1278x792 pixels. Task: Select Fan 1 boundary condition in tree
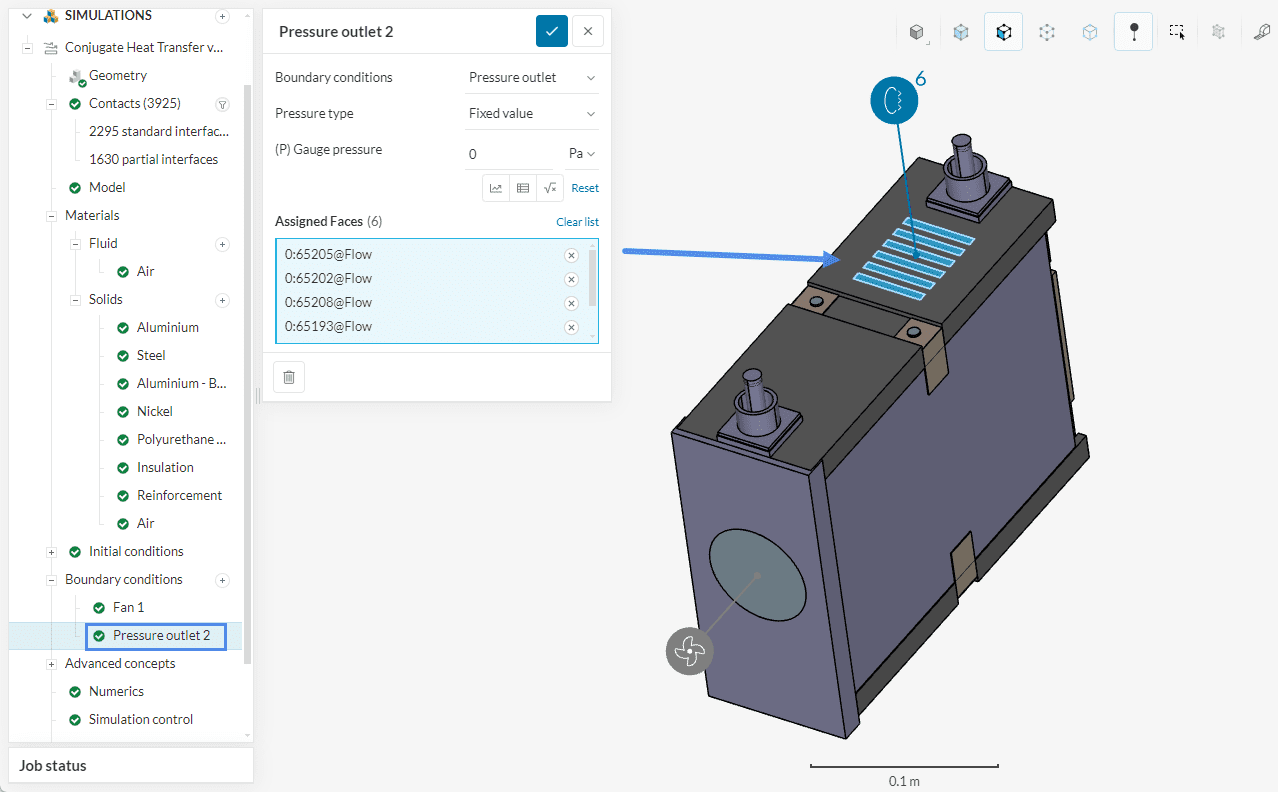128,608
